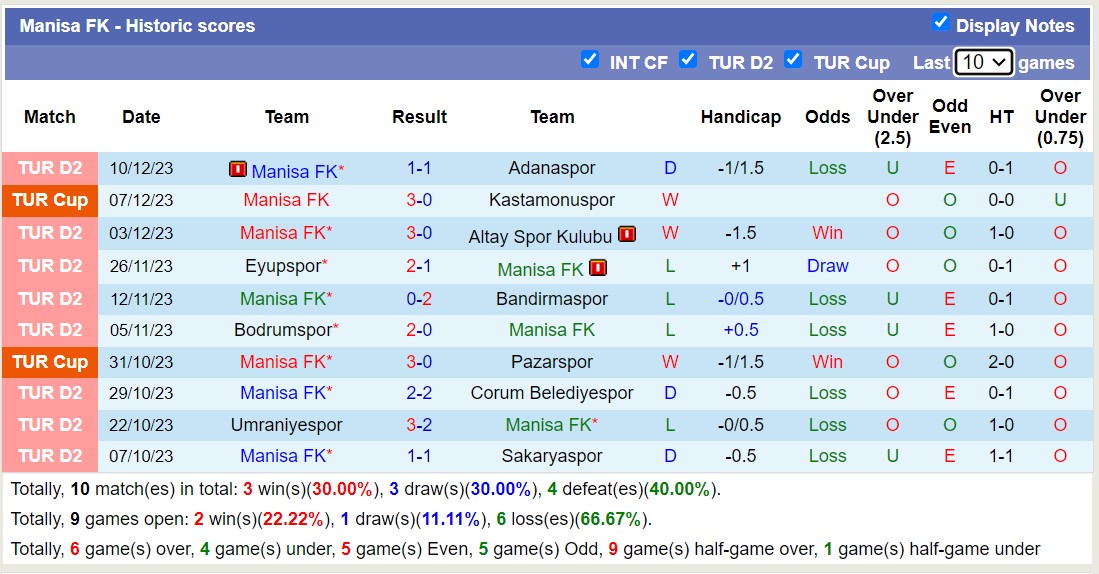Toggle the INT CF filter checkbox
This screenshot has width=1099, height=574.
(x=590, y=60)
